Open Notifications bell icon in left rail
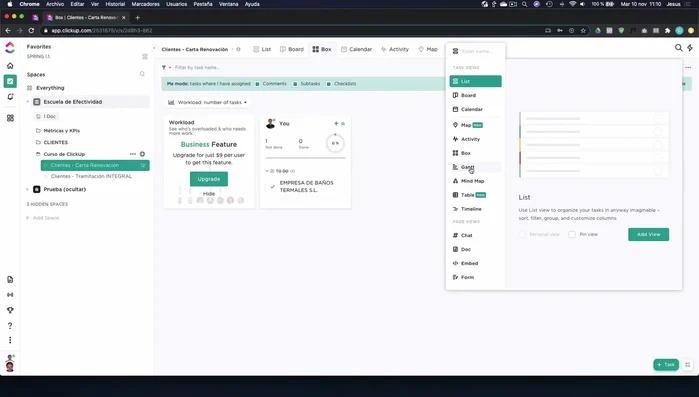Screen dimensions: 699x397 pos(10,97)
